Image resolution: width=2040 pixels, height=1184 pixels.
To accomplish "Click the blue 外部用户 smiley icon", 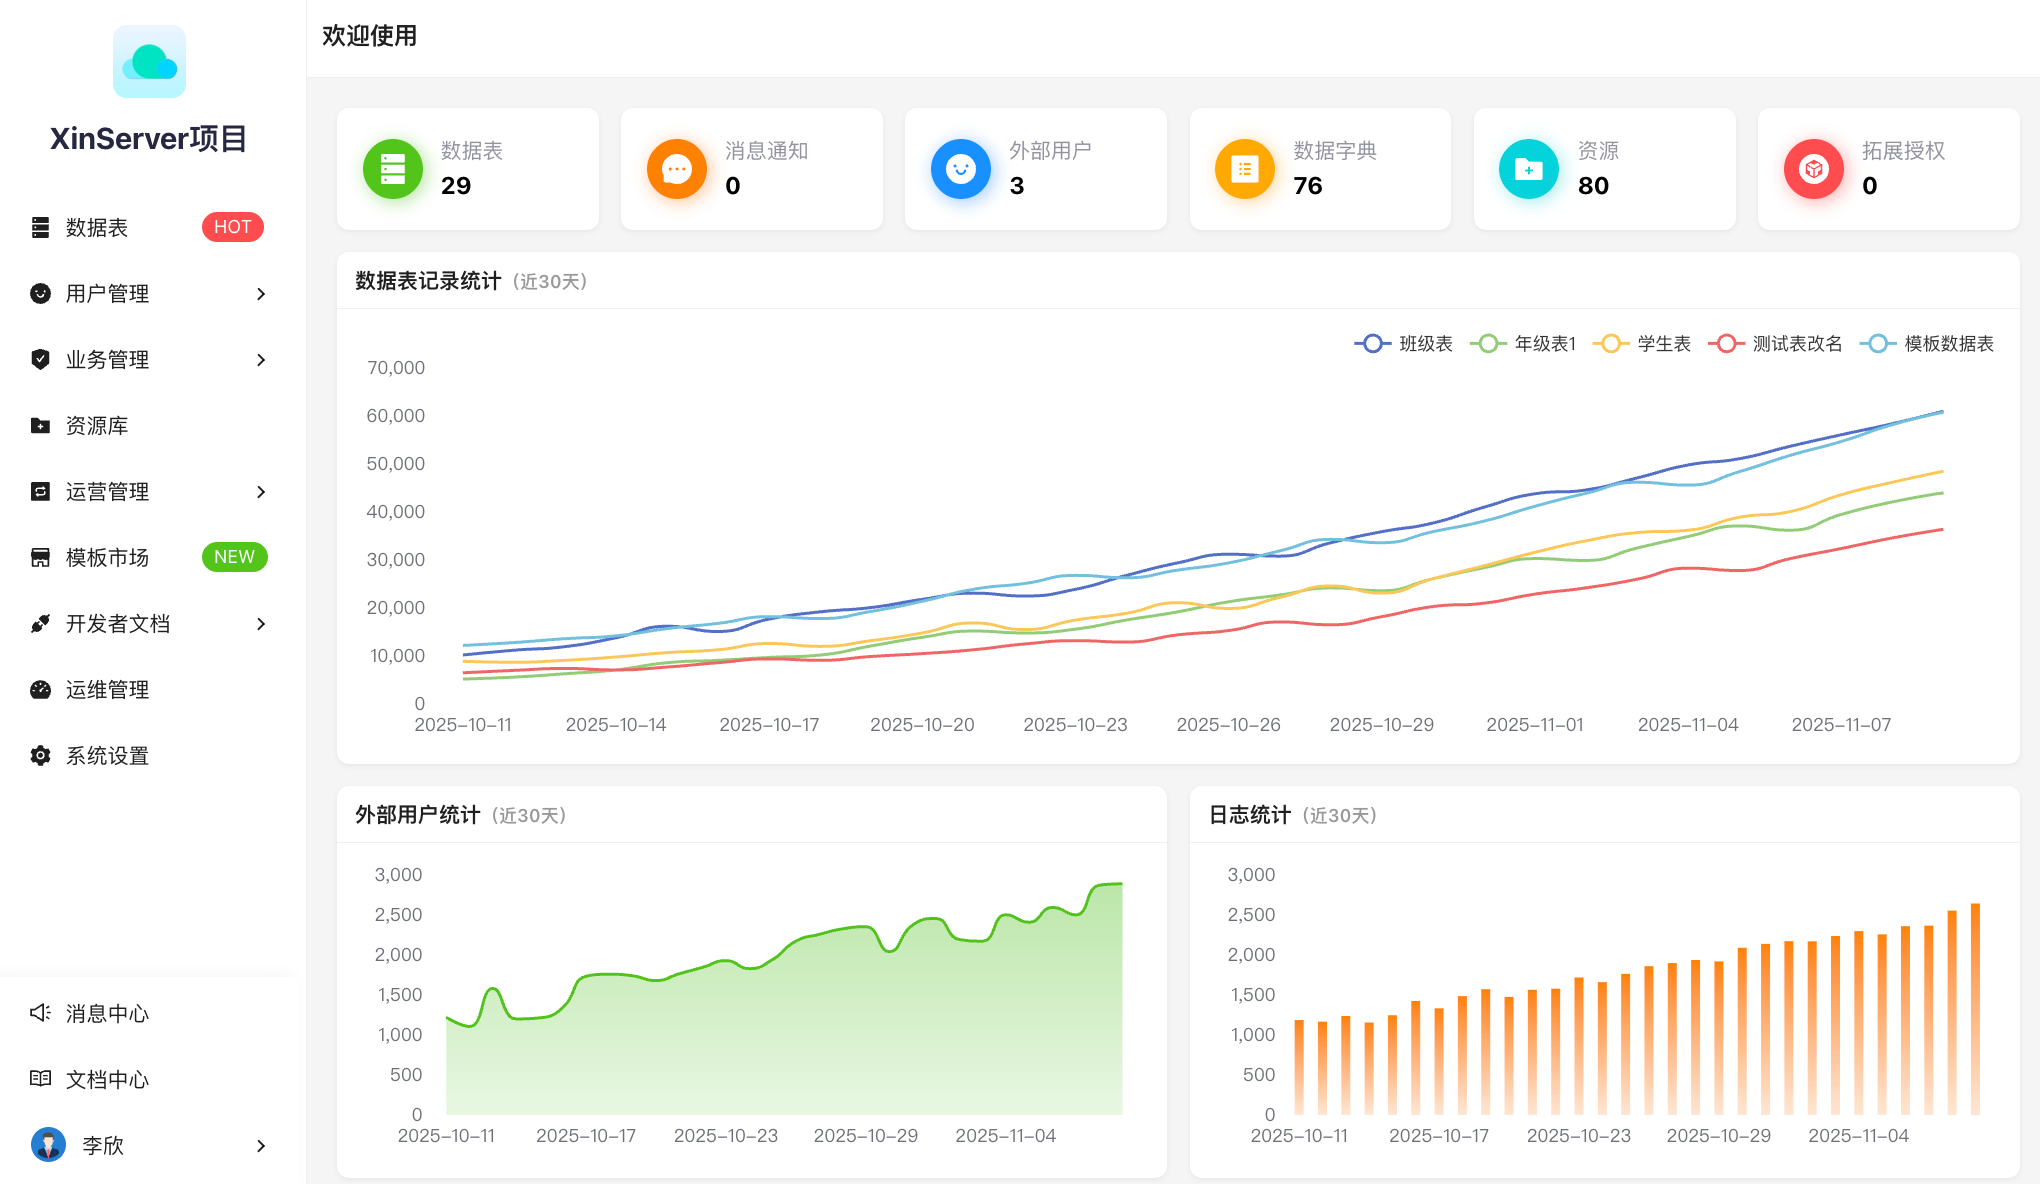I will [x=961, y=169].
